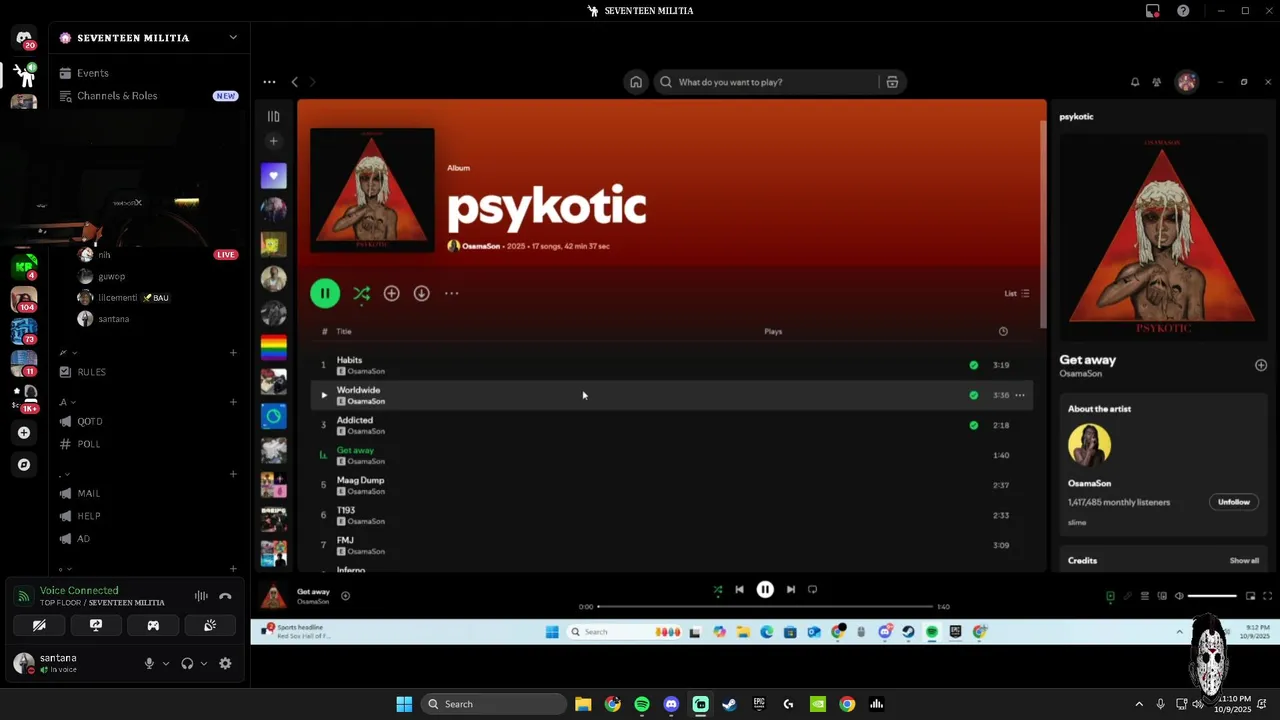Toggle shuffle in Spotify player bar
The image size is (1280, 720).
tap(717, 590)
